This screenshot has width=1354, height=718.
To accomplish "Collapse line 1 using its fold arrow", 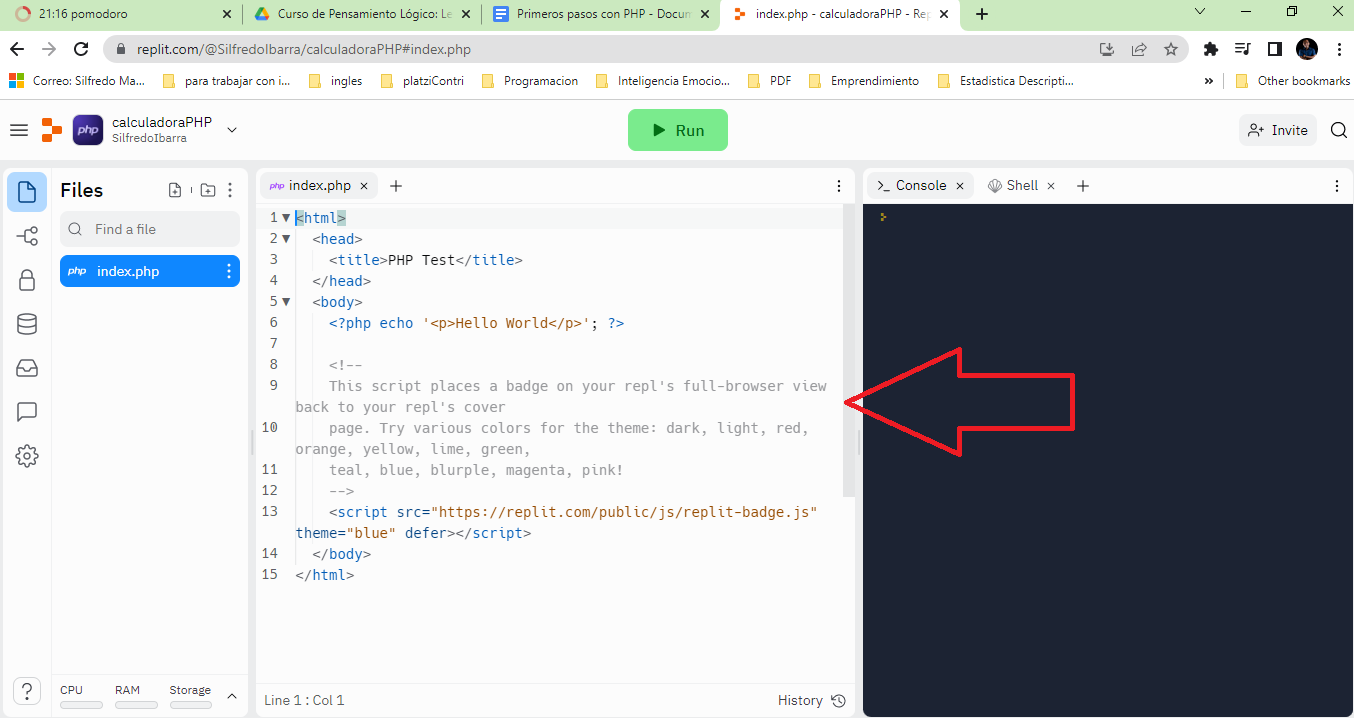I will tap(286, 217).
